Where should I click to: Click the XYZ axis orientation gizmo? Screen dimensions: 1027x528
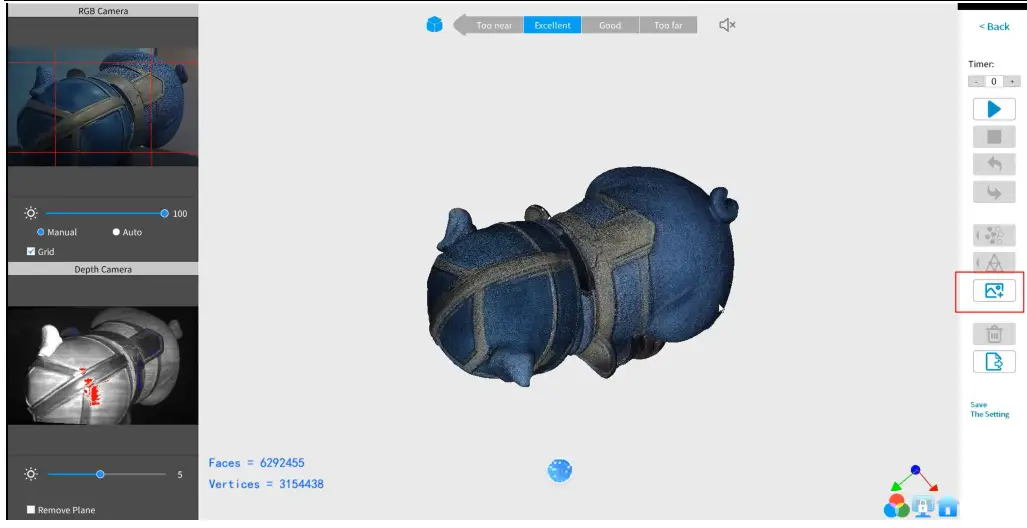(915, 480)
